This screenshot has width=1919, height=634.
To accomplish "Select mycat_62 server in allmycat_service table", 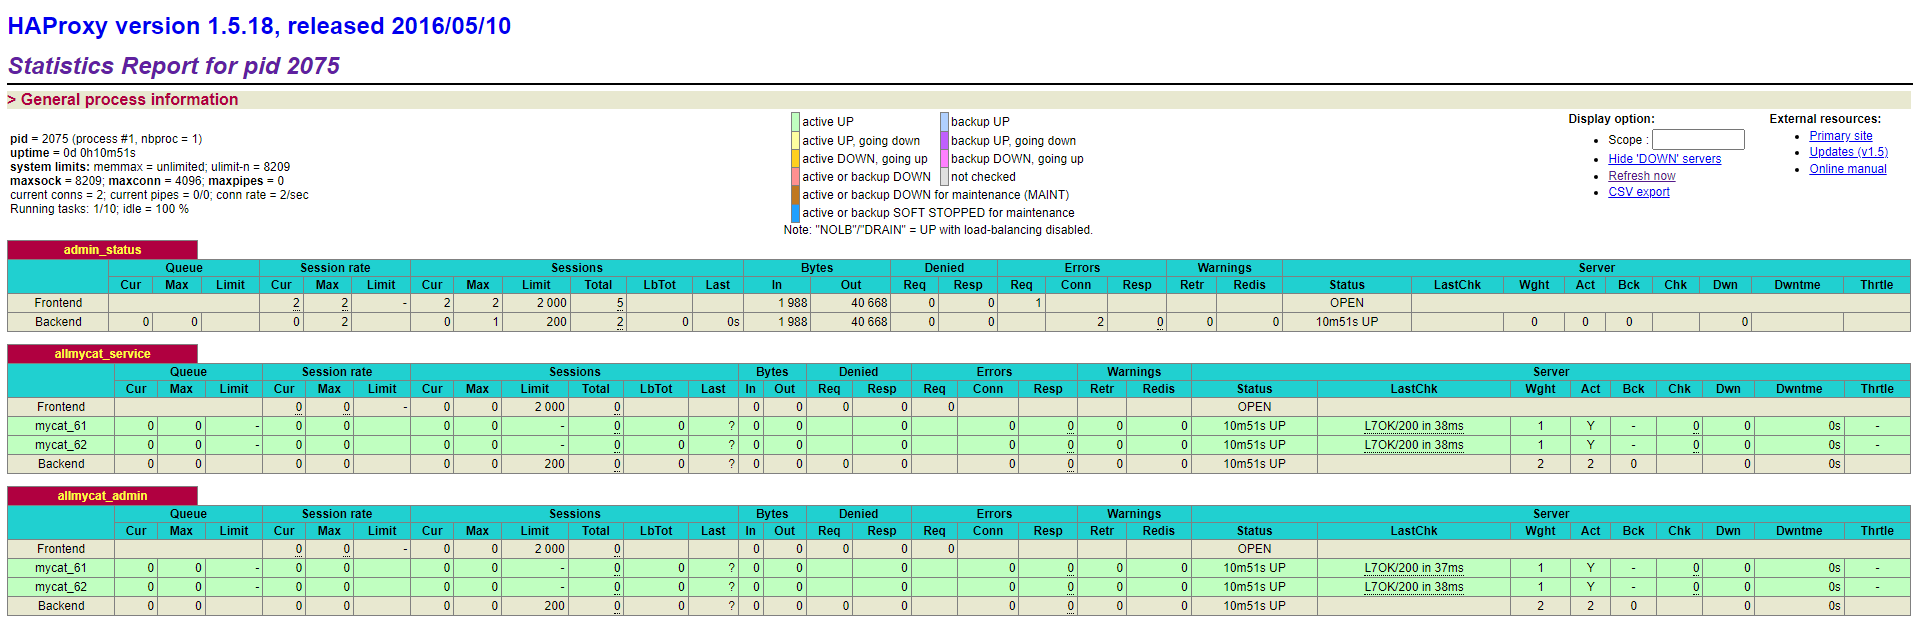I will (61, 445).
